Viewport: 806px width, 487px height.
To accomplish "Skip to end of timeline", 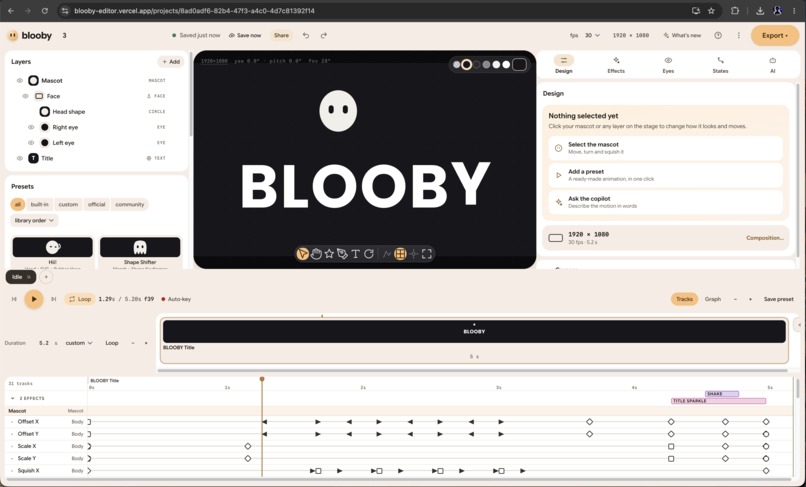I will point(53,299).
